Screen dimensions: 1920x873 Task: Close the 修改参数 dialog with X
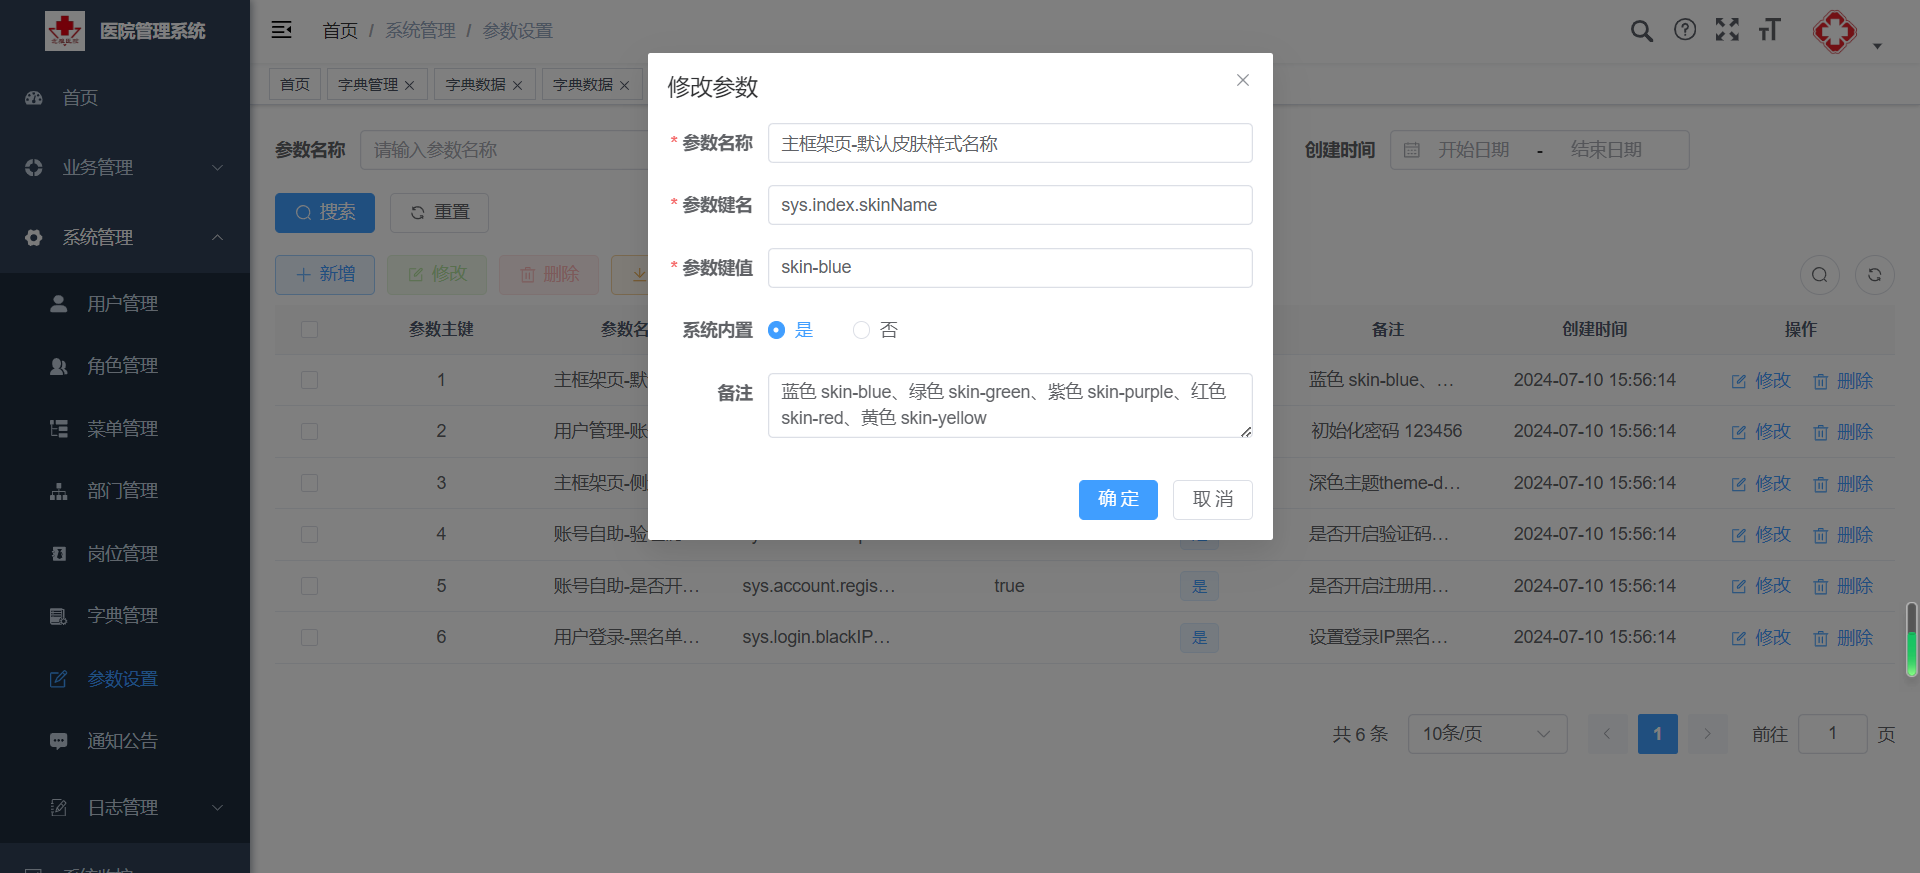pyautogui.click(x=1242, y=80)
